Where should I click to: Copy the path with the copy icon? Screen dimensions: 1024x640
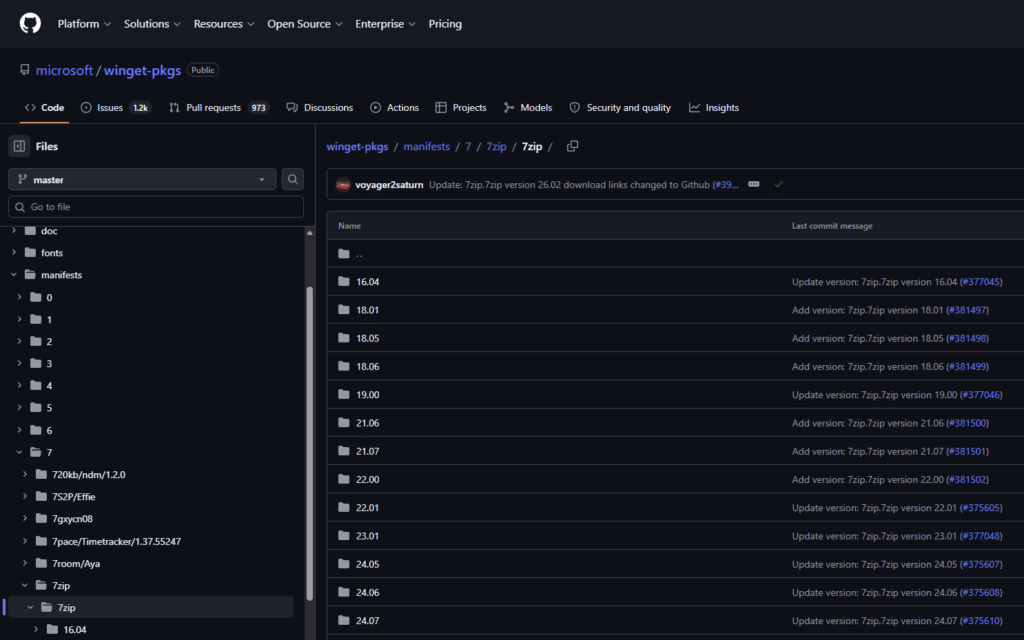point(573,146)
